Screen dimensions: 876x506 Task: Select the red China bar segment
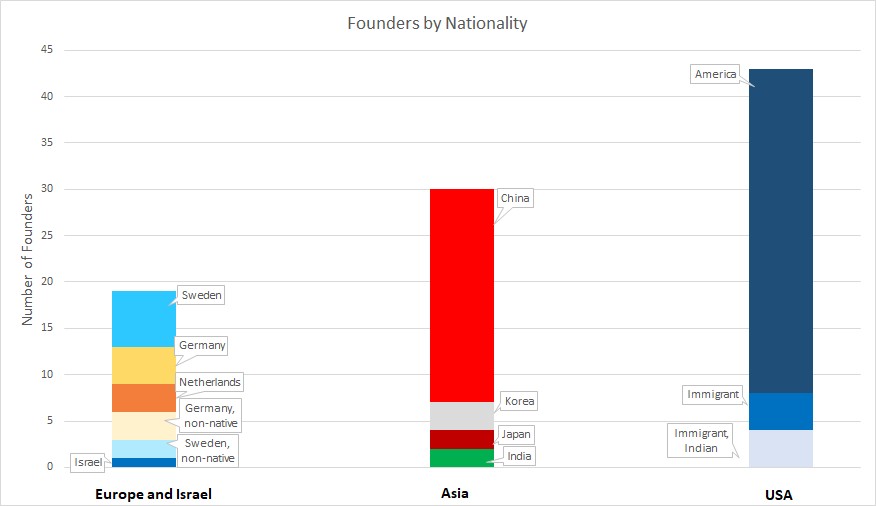pyautogui.click(x=461, y=295)
